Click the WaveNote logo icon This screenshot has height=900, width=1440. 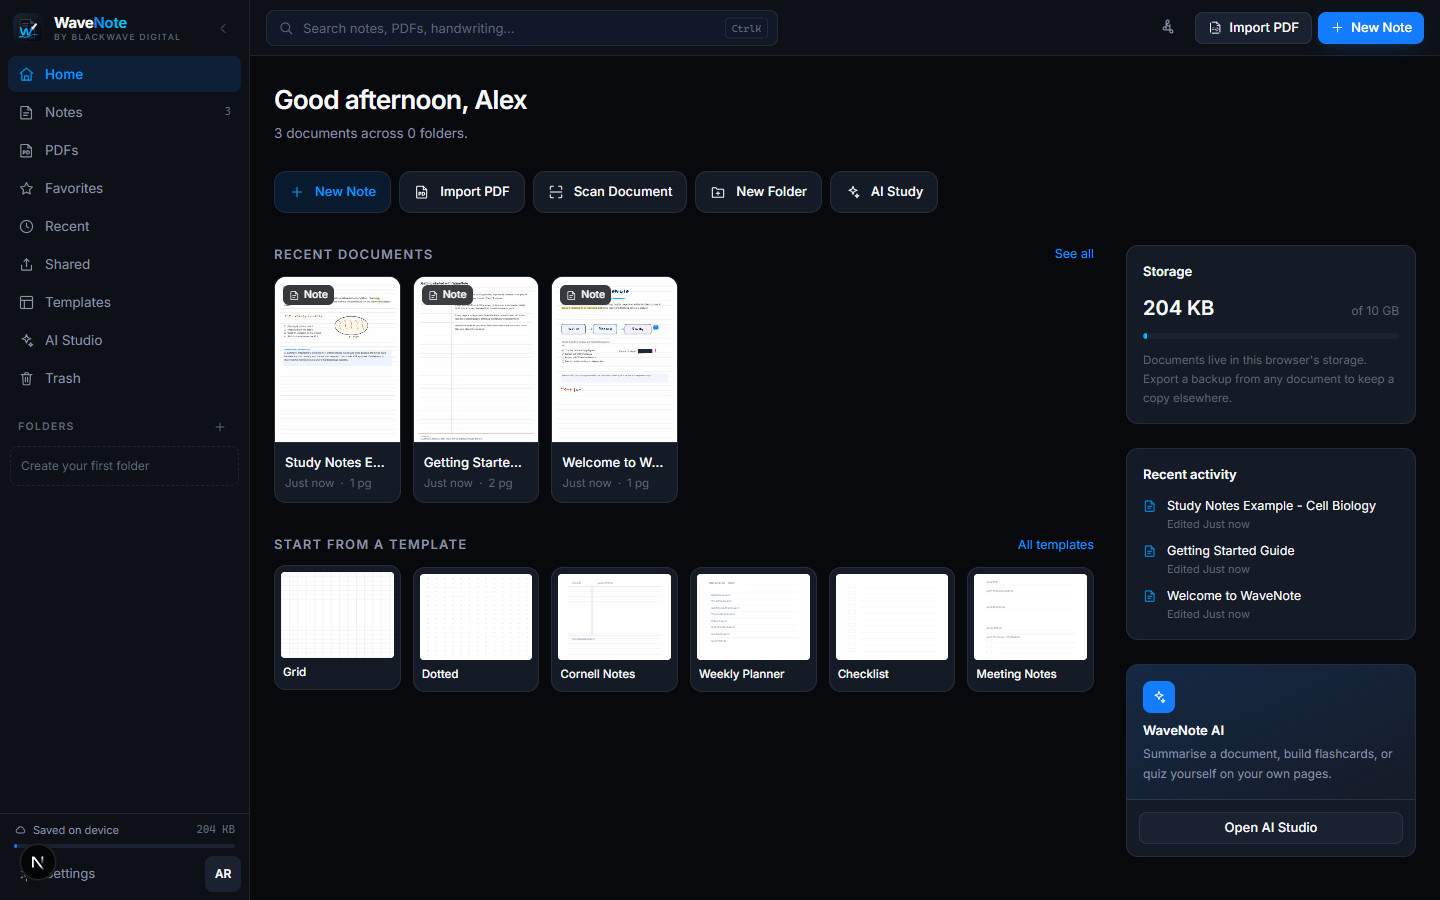coord(28,28)
